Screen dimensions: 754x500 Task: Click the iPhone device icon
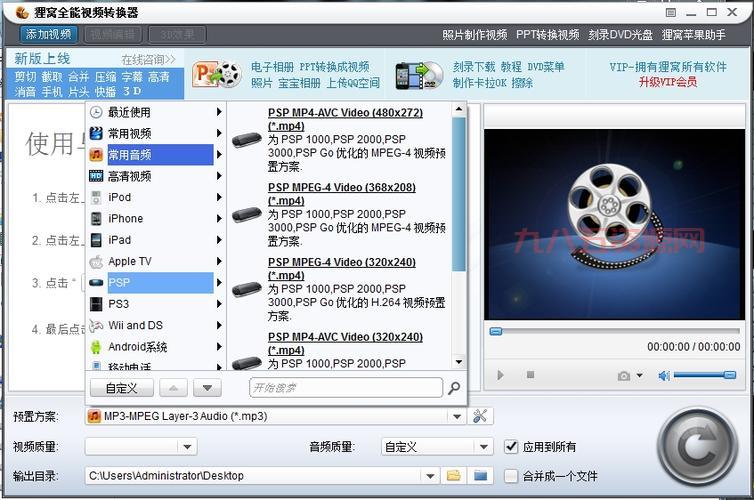click(97, 218)
